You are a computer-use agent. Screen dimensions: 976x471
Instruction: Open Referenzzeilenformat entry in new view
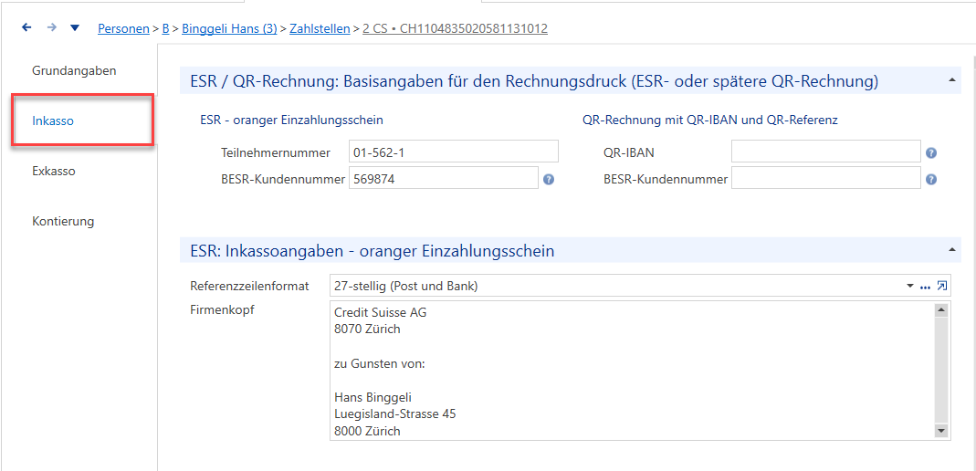click(x=942, y=286)
